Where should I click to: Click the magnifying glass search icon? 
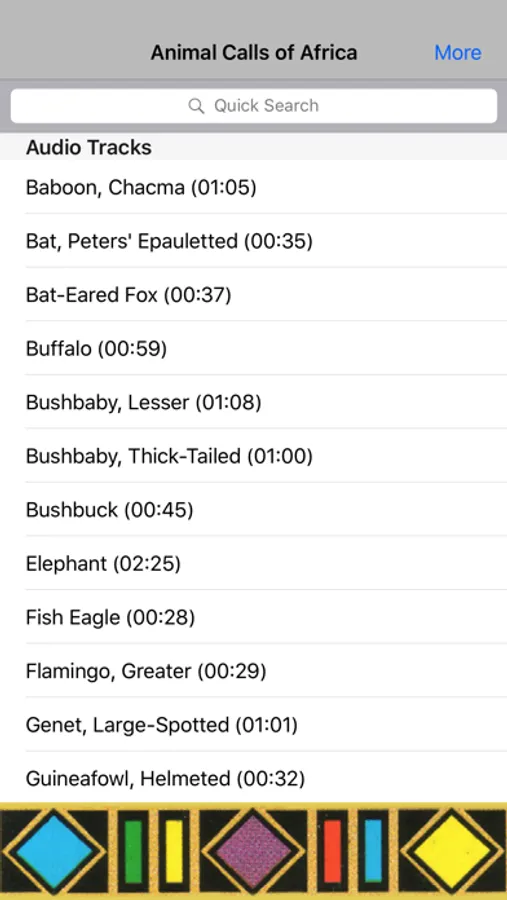196,106
